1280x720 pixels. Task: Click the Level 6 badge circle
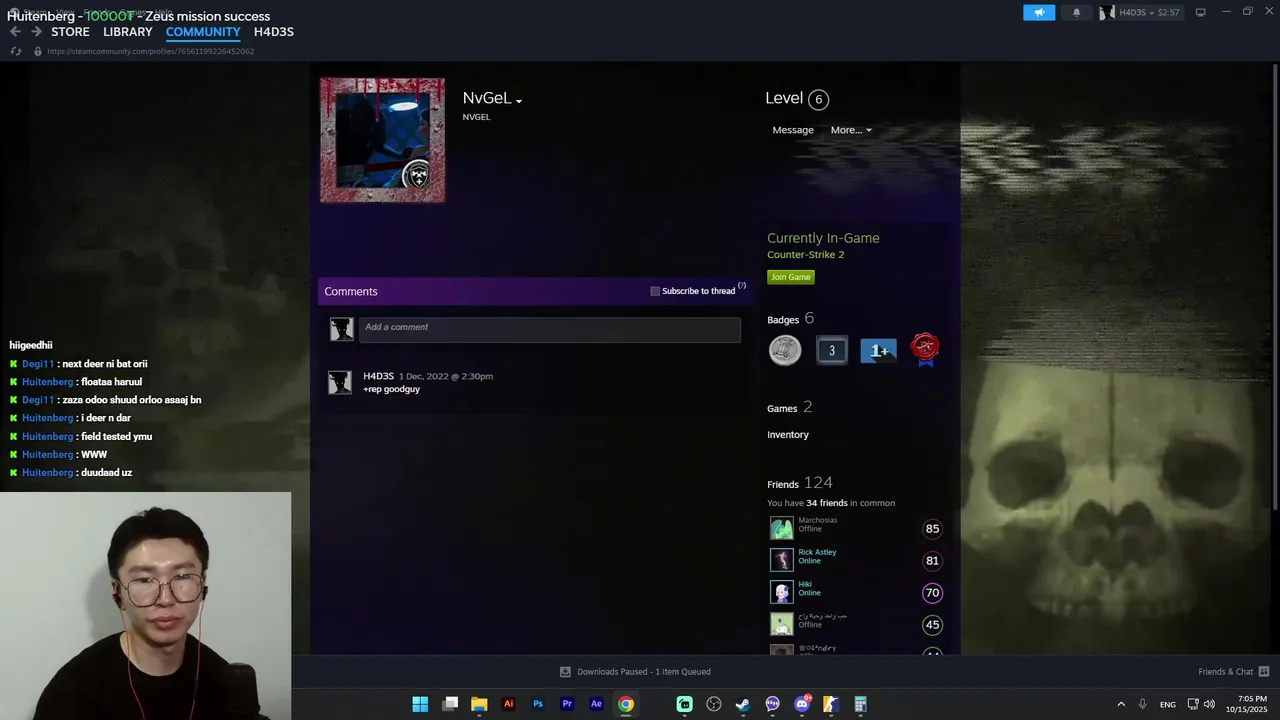click(819, 99)
